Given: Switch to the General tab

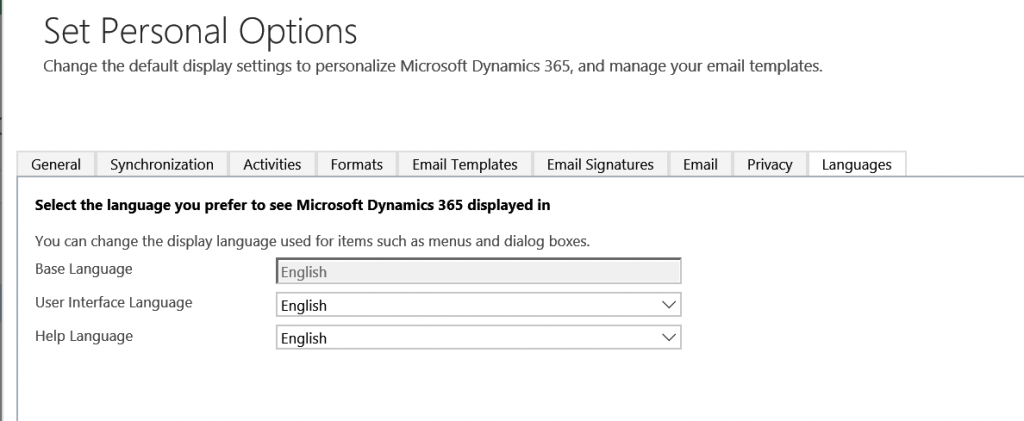Looking at the screenshot, I should [56, 164].
